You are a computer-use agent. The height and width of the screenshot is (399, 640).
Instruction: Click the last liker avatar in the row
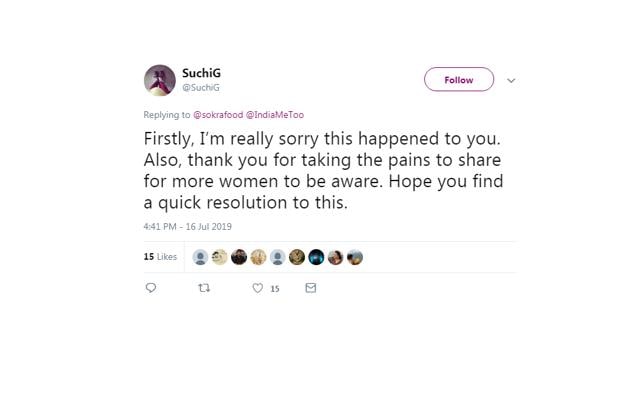[x=355, y=257]
